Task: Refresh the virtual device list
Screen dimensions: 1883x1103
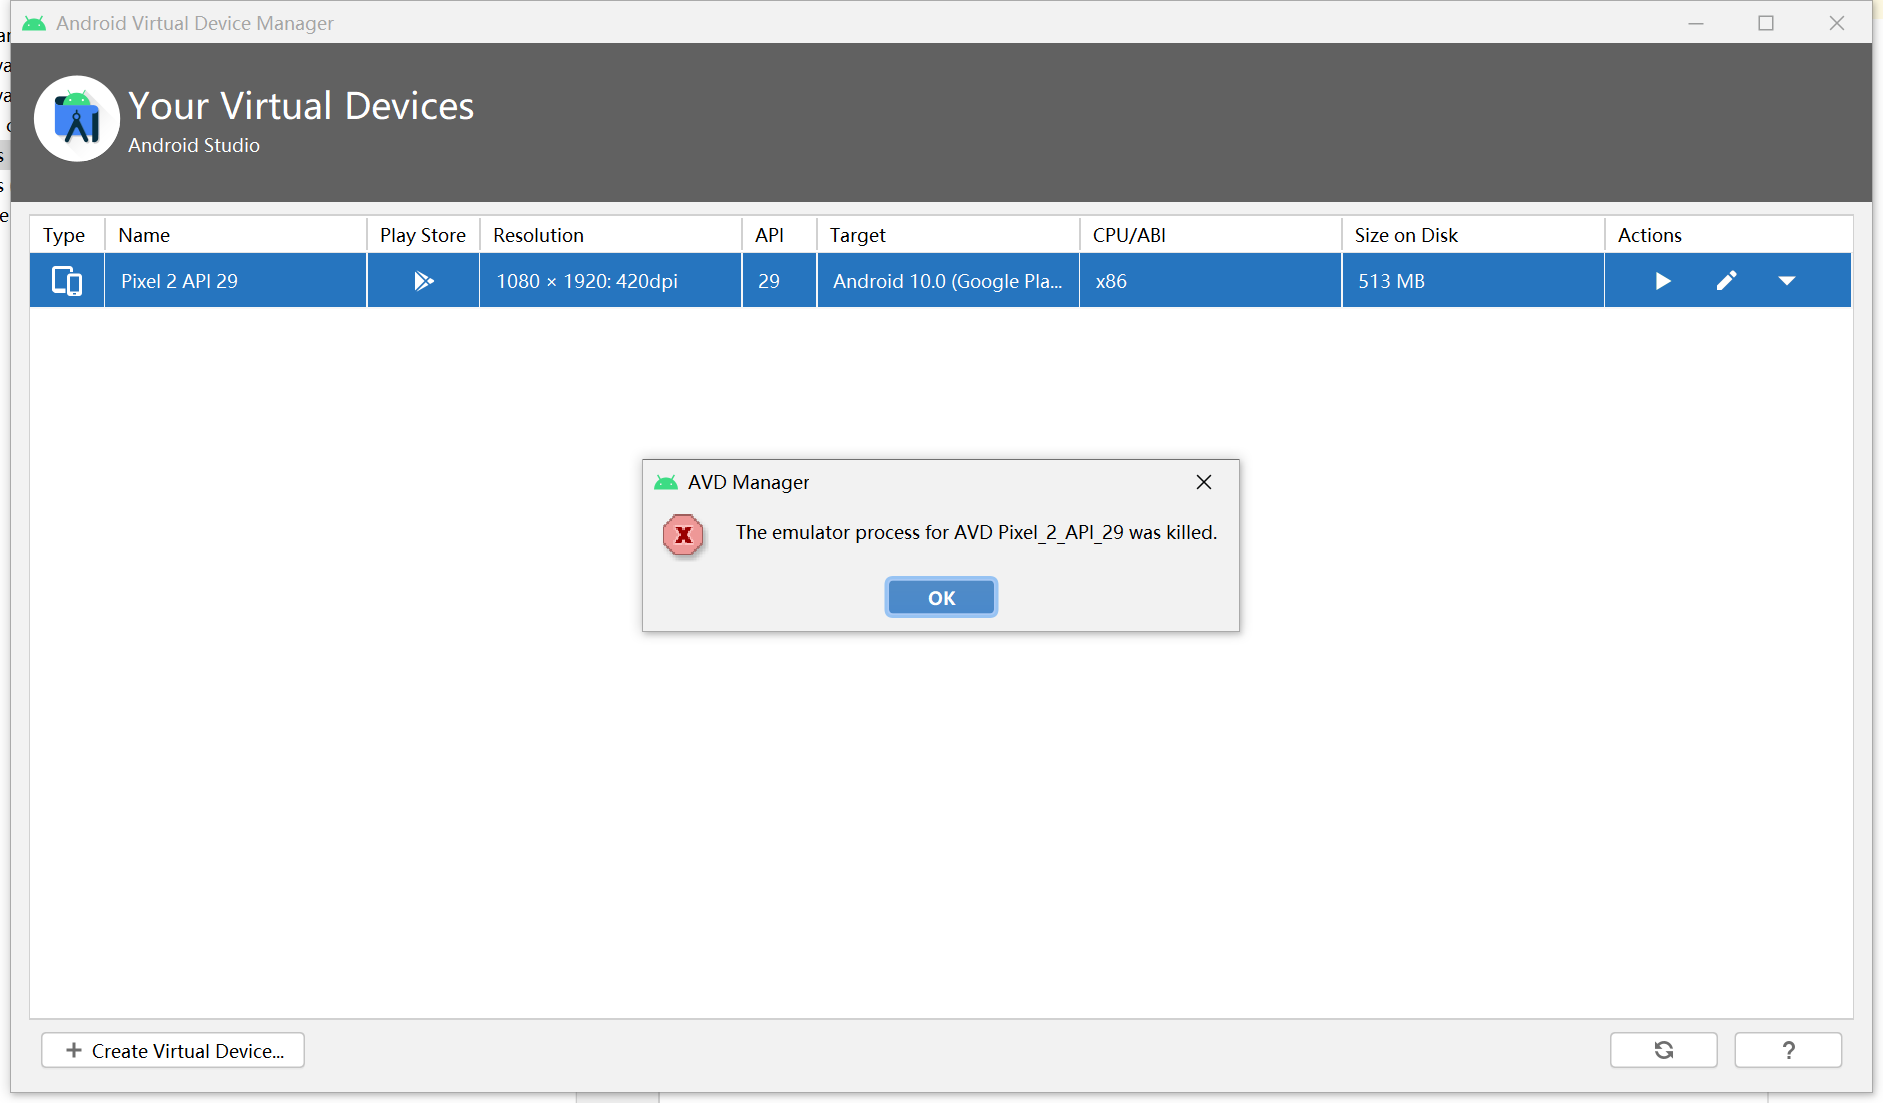Action: (1663, 1050)
